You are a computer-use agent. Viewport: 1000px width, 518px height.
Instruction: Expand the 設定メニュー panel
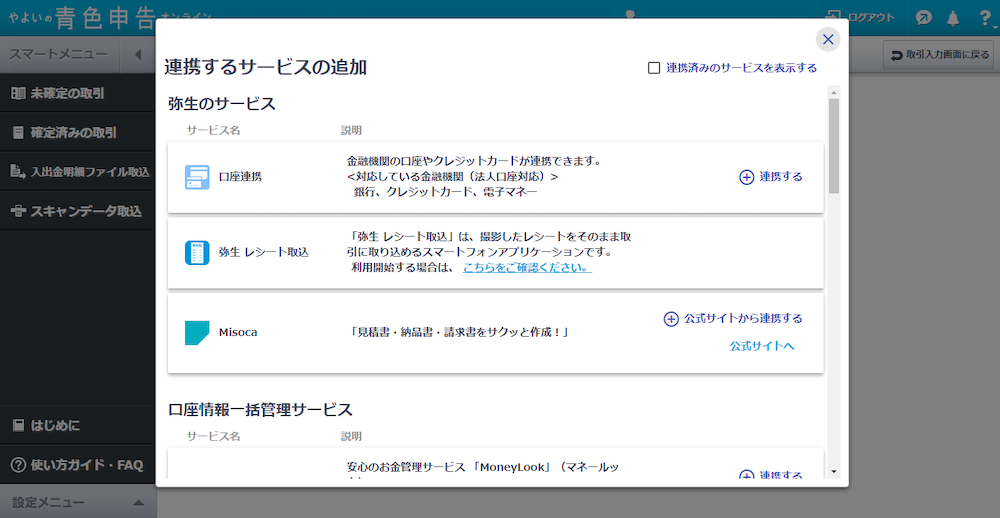(x=77, y=502)
